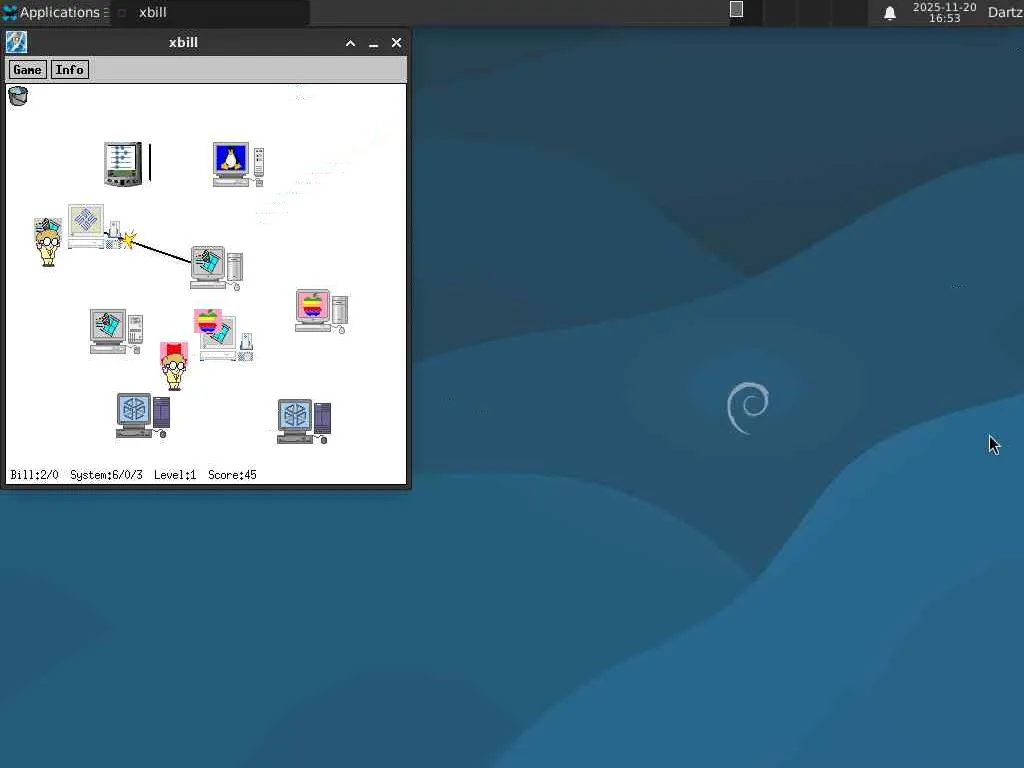The image size is (1024, 768).
Task: Shade the xbill window with the up arrow
Action: click(351, 43)
